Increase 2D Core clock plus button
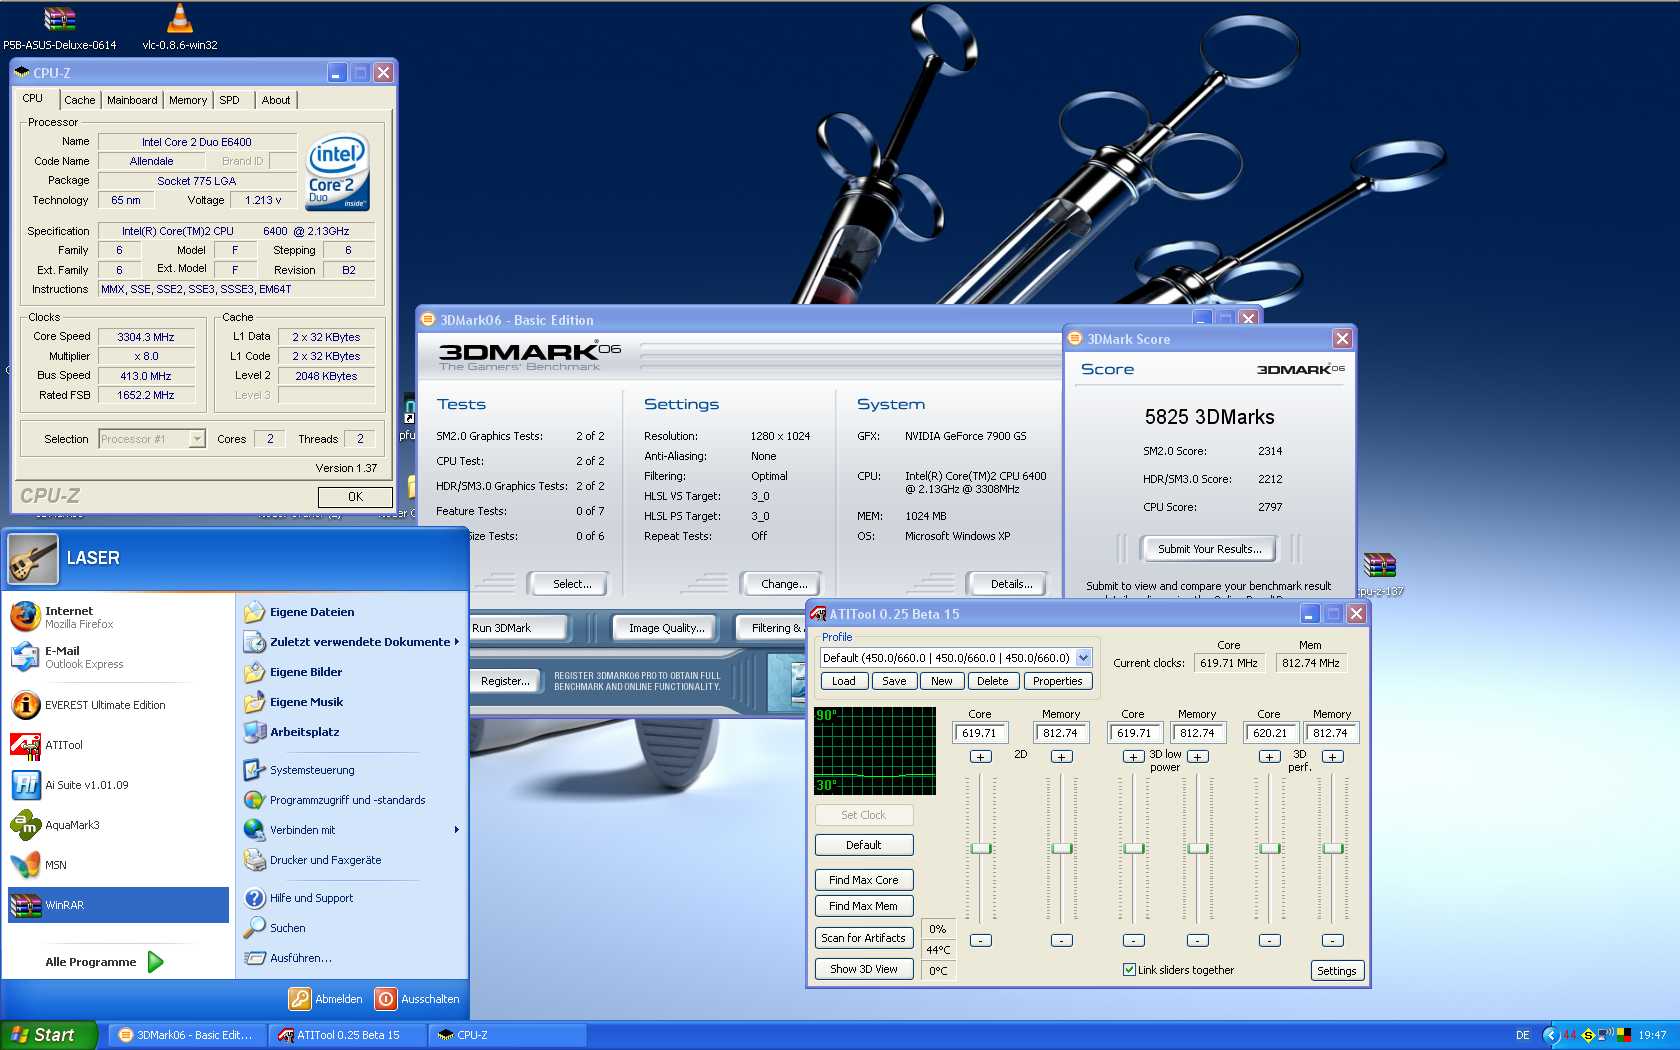Screen dimensions: 1680x1050 981,756
